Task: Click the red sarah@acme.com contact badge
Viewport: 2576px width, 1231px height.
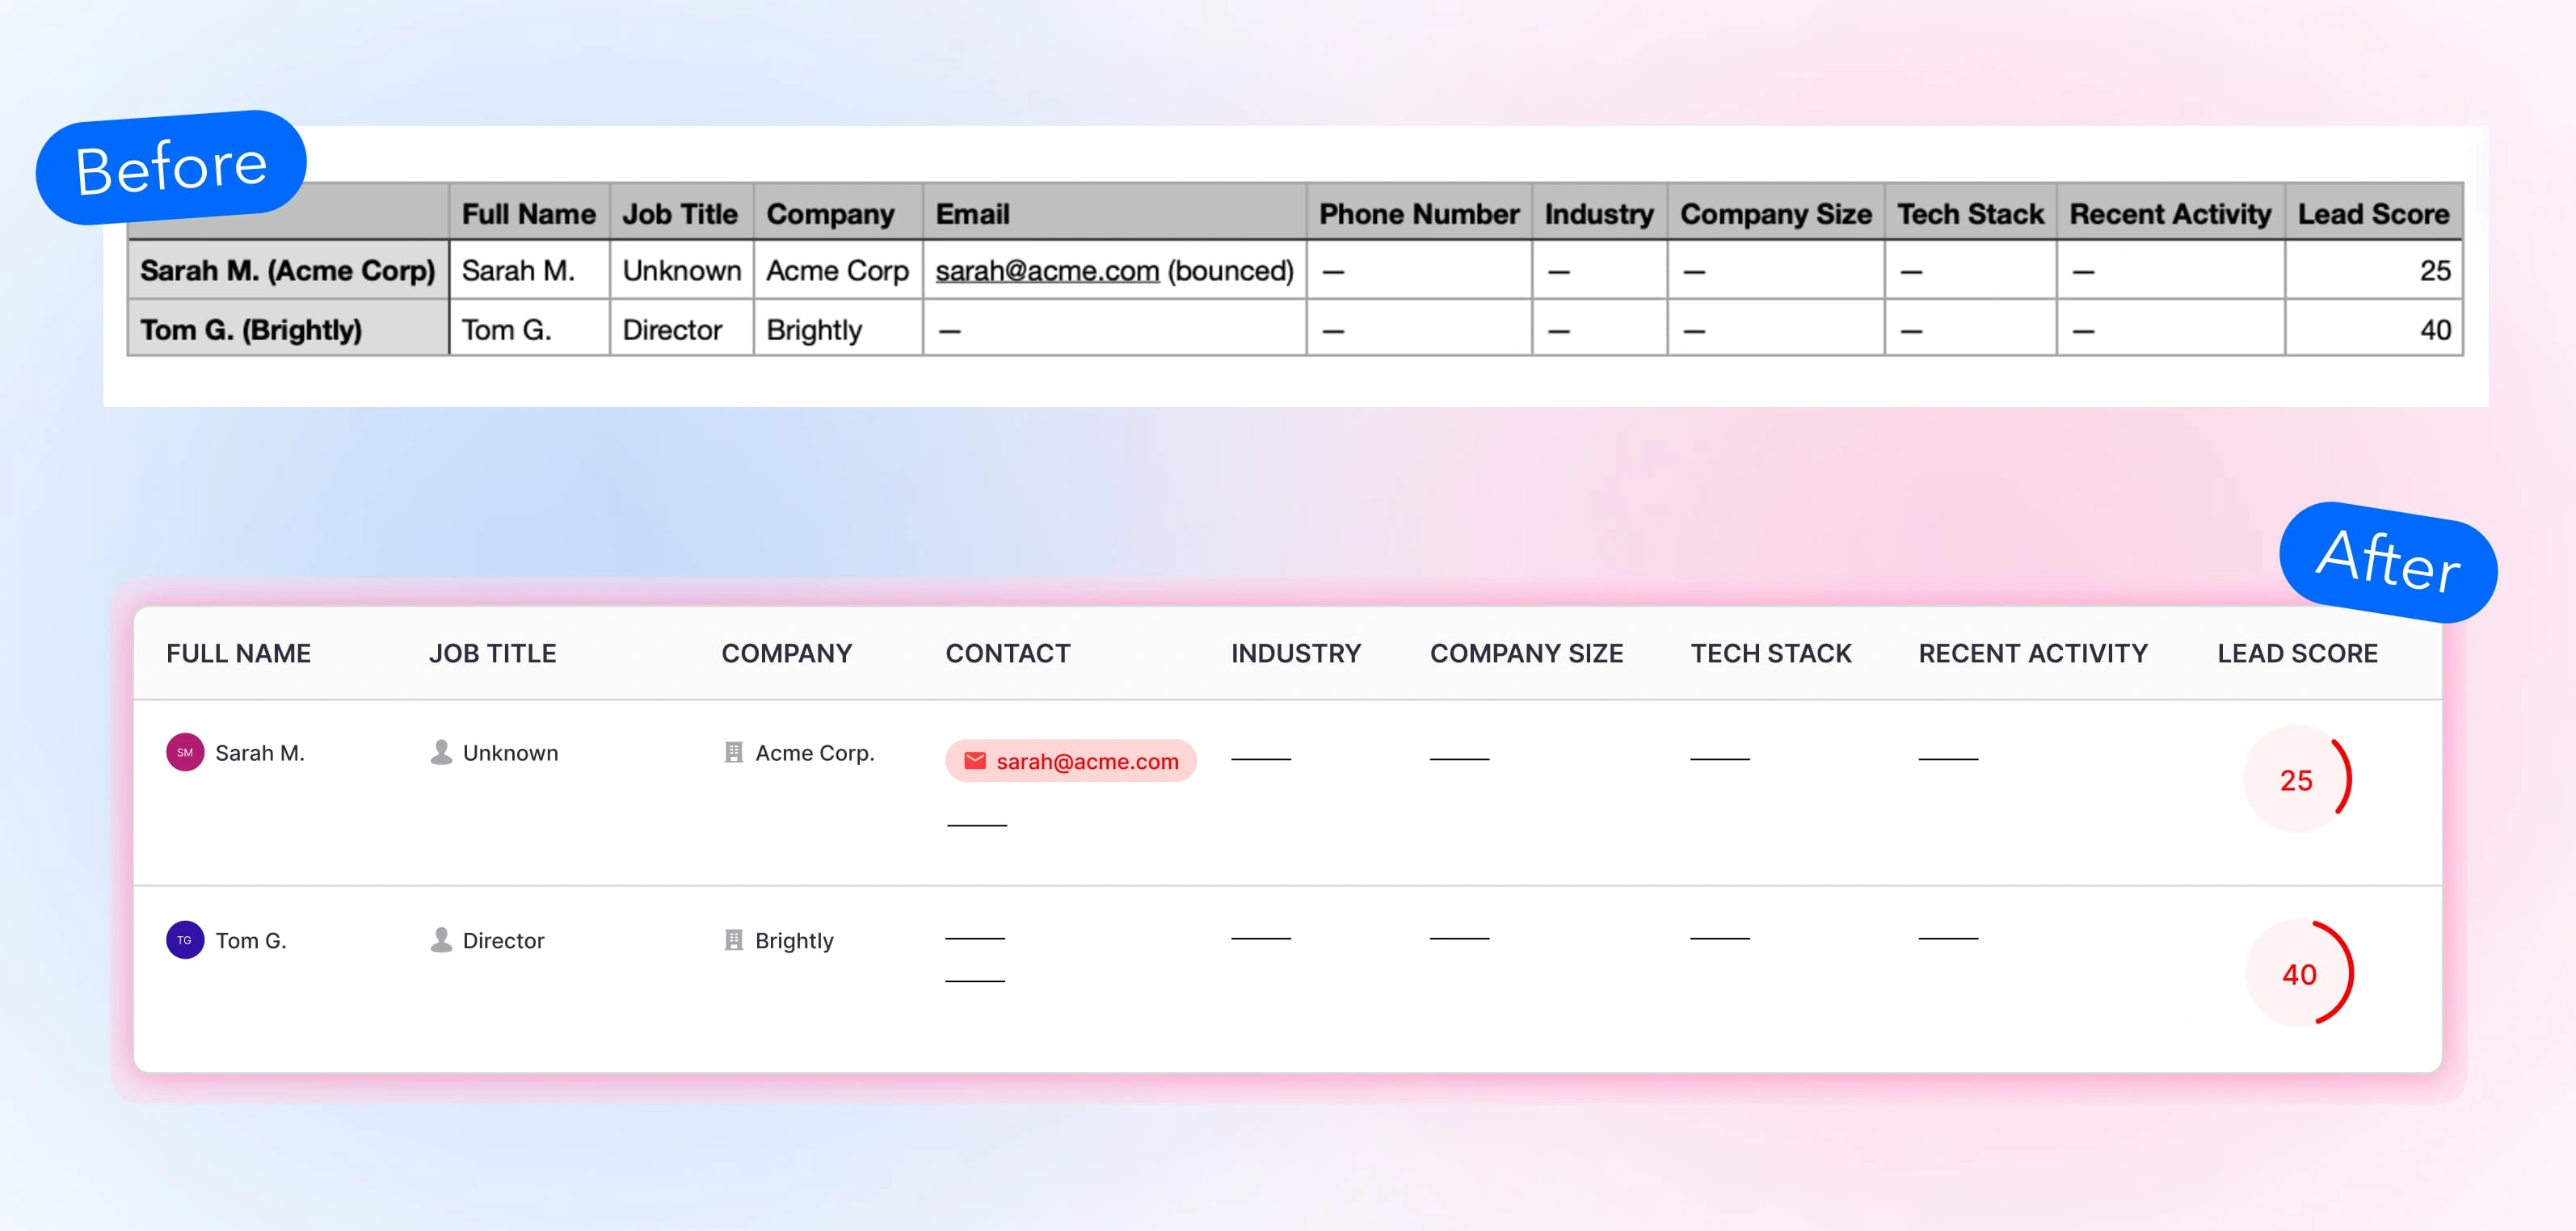Action: tap(1071, 761)
